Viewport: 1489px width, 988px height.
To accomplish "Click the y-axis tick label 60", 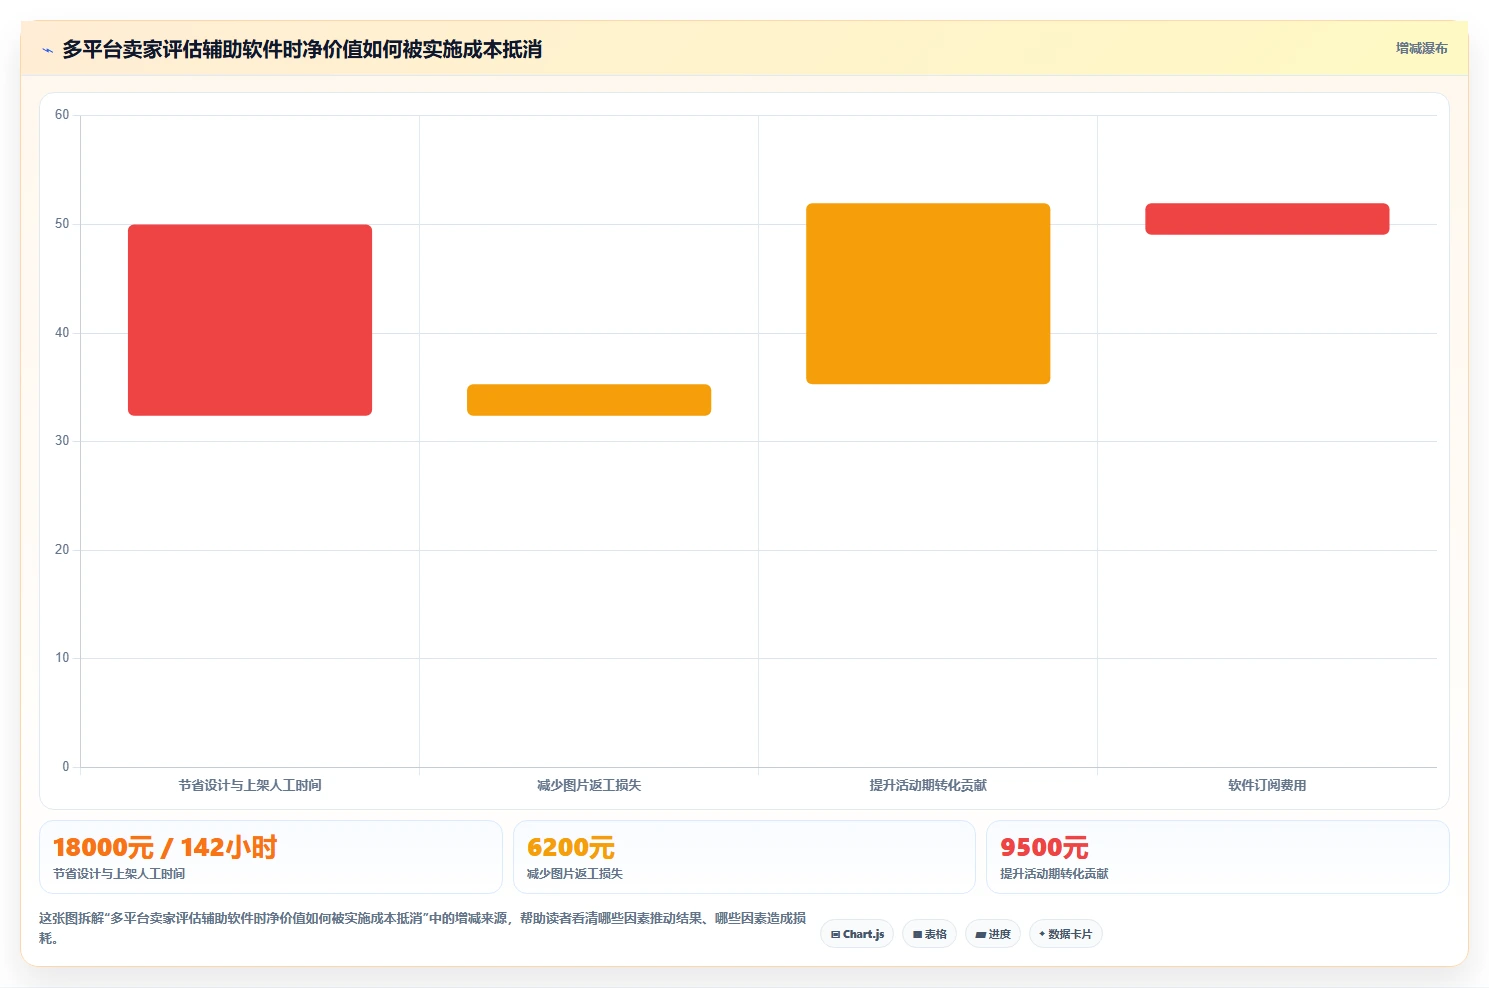I will (x=62, y=115).
